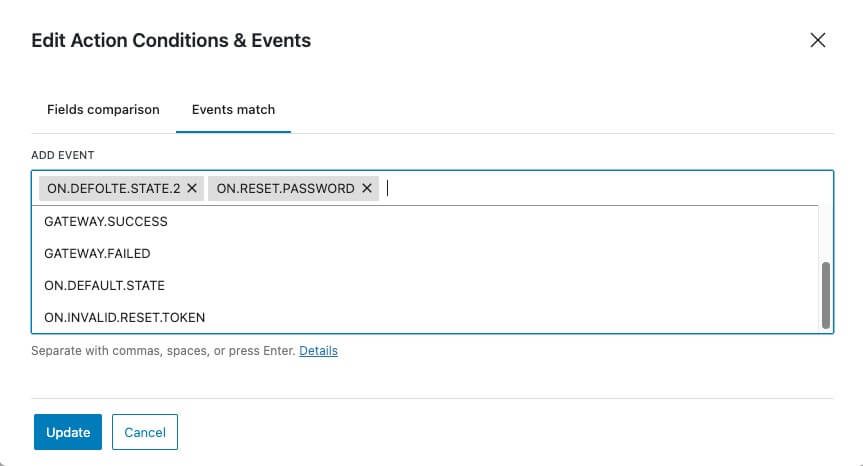The width and height of the screenshot is (863, 466).
Task: Select the Events match tab
Action: (x=233, y=110)
